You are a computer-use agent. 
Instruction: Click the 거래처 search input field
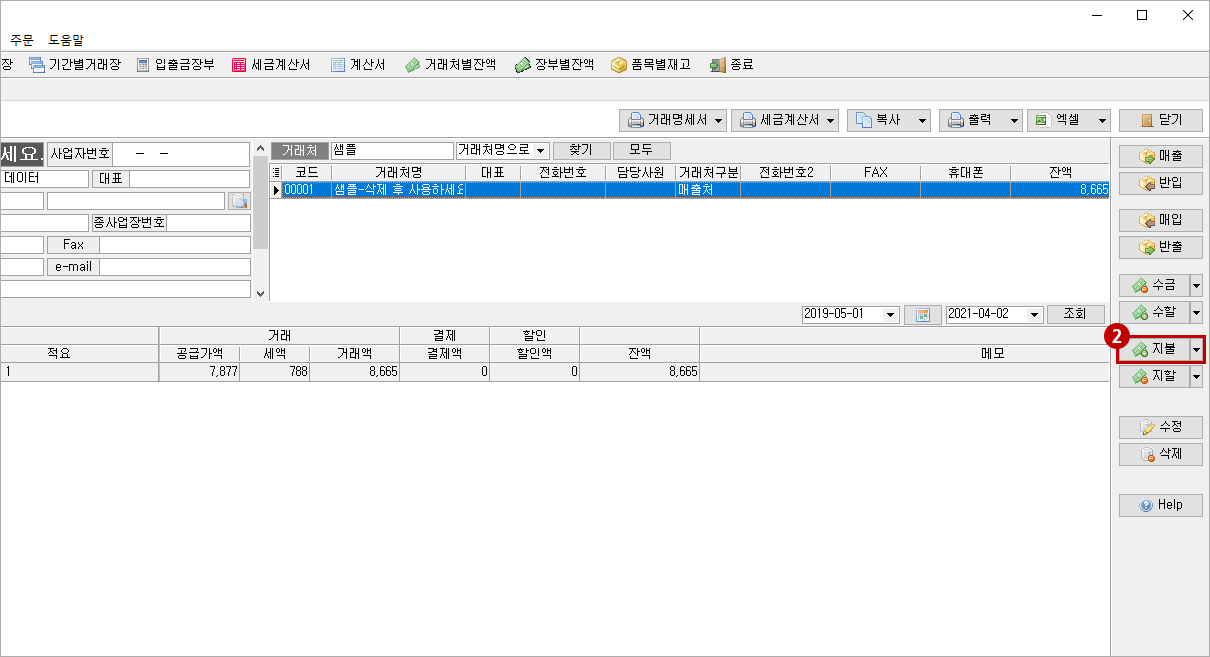pos(392,150)
